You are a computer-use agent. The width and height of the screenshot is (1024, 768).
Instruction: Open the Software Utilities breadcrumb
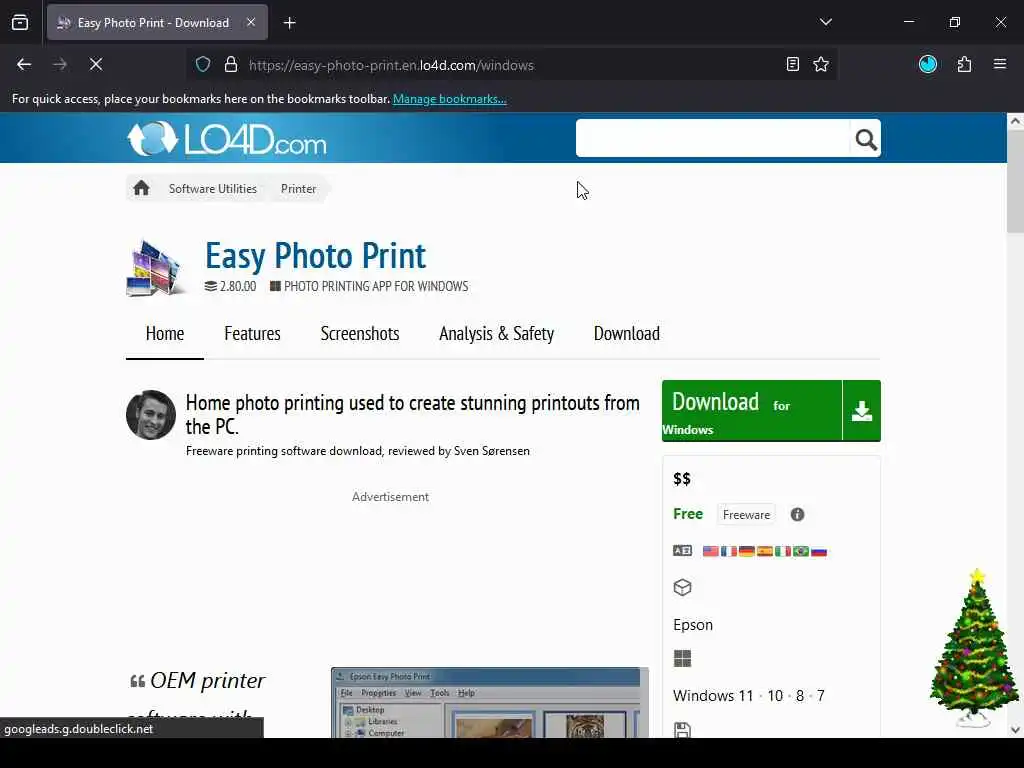coord(213,189)
